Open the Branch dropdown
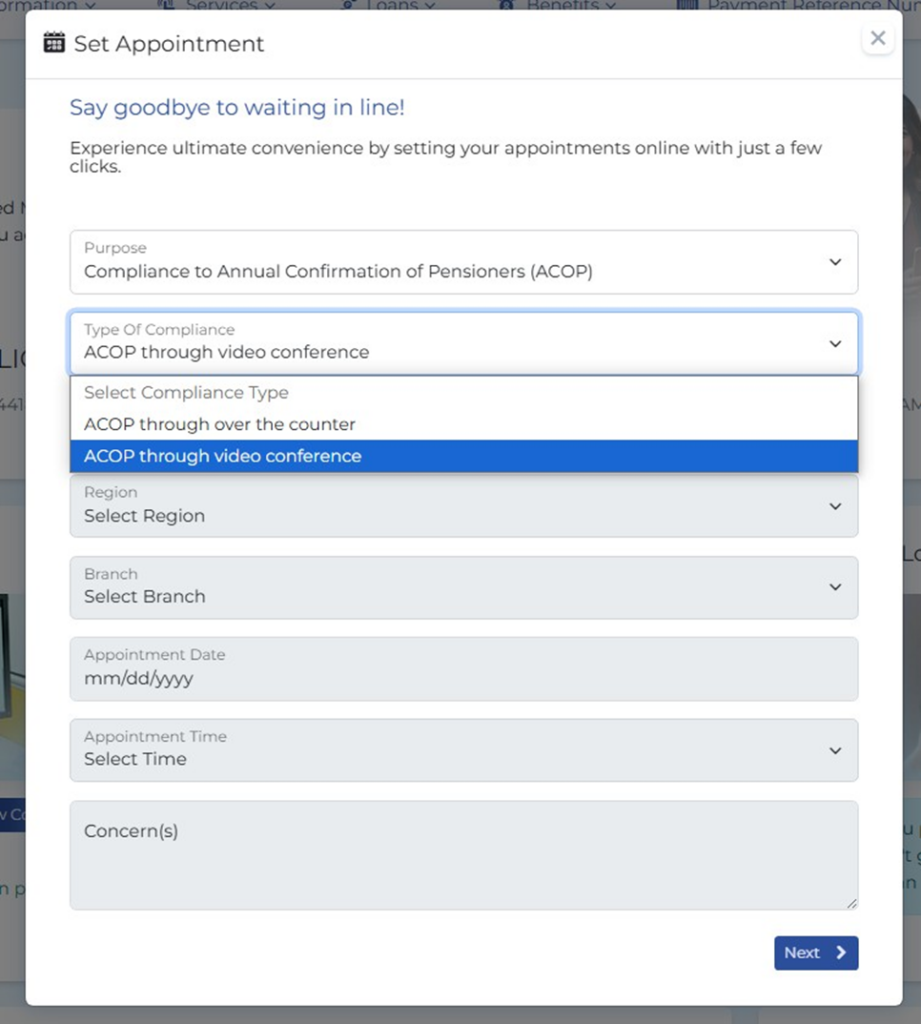Viewport: 921px width, 1024px height. 464,587
